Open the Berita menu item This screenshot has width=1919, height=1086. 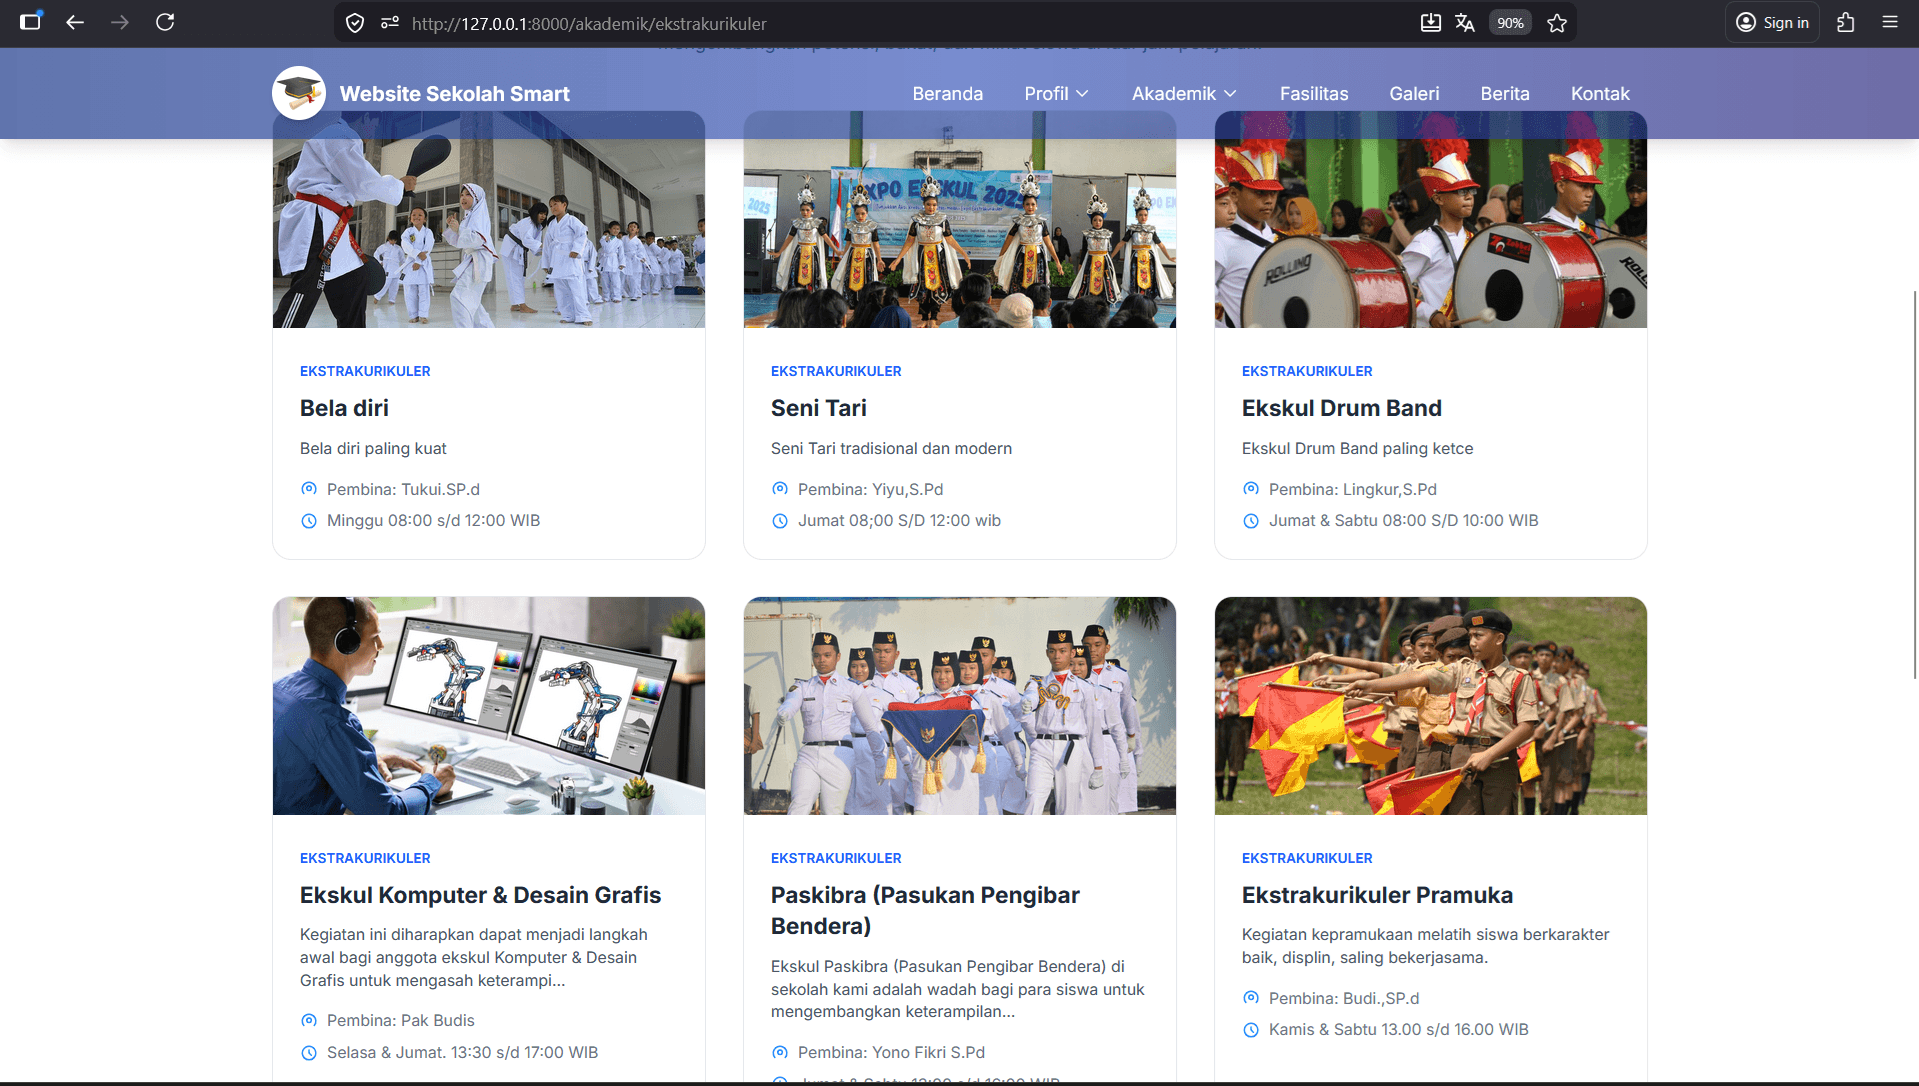1505,93
